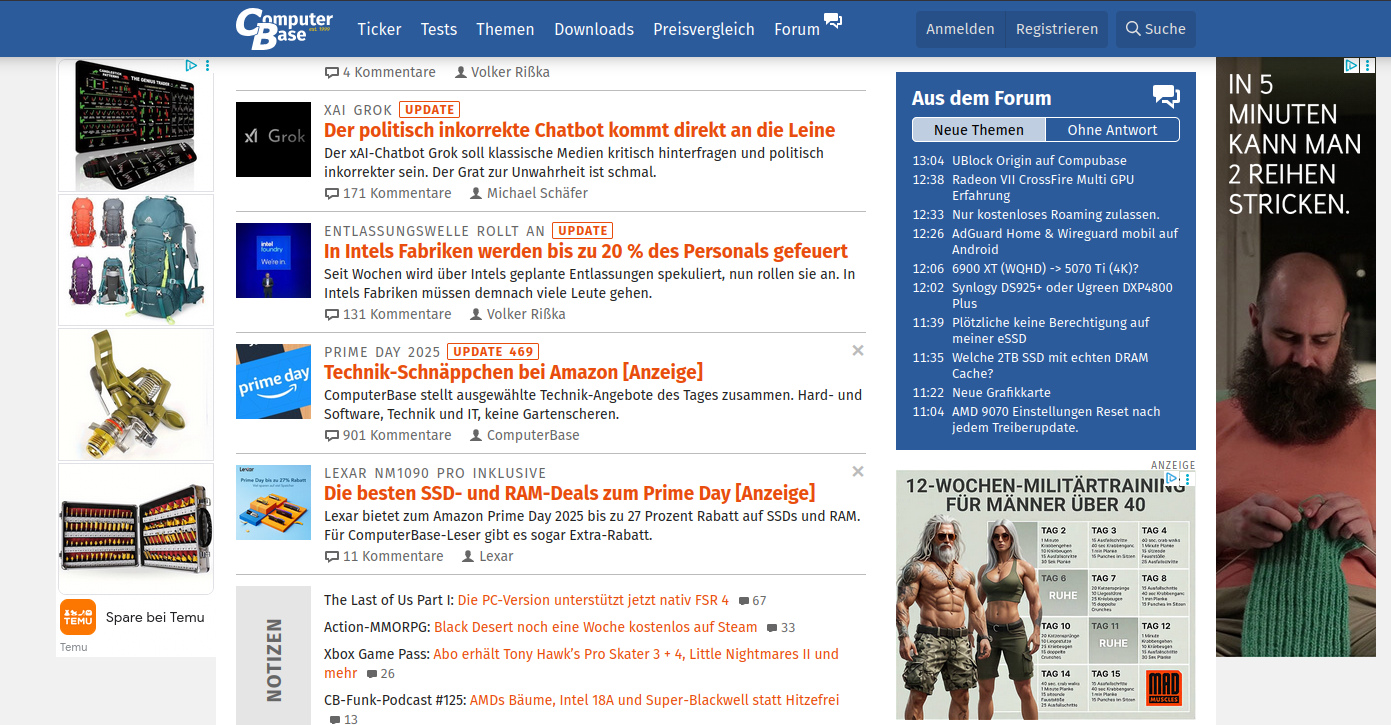Open headline about Intels Fabriken layoffs
This screenshot has width=1391, height=725.
[586, 251]
